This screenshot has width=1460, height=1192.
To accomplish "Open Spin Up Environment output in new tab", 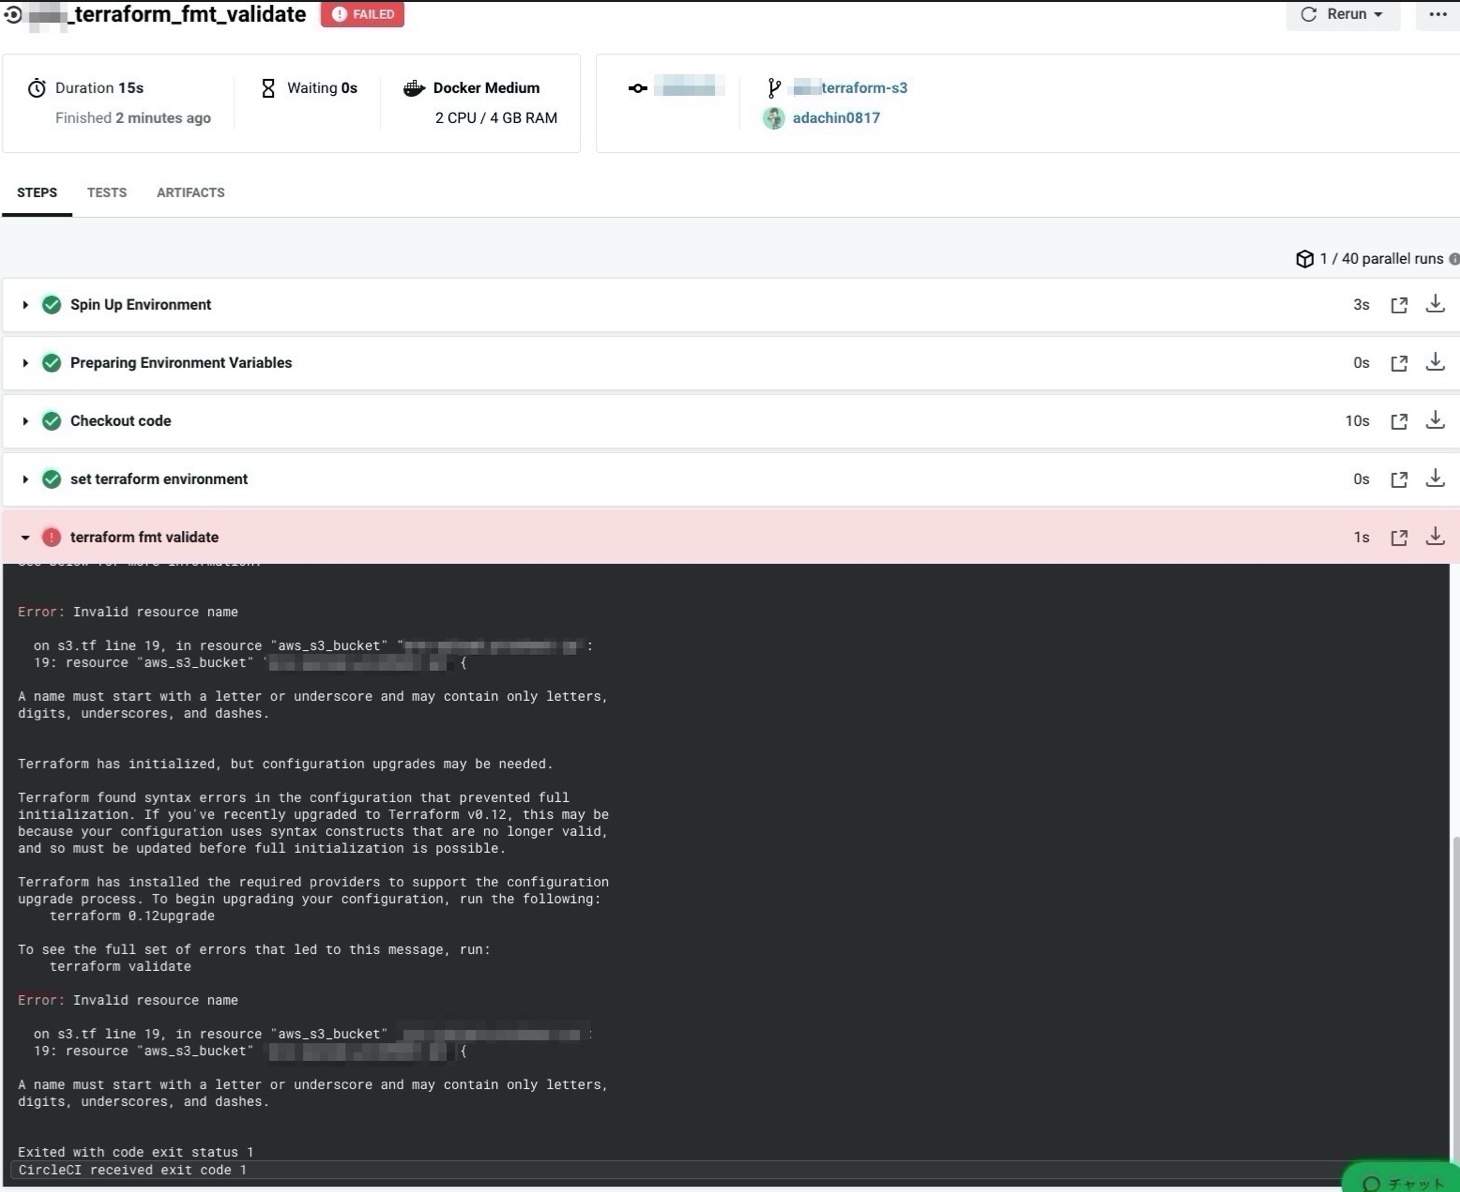I will coord(1399,305).
